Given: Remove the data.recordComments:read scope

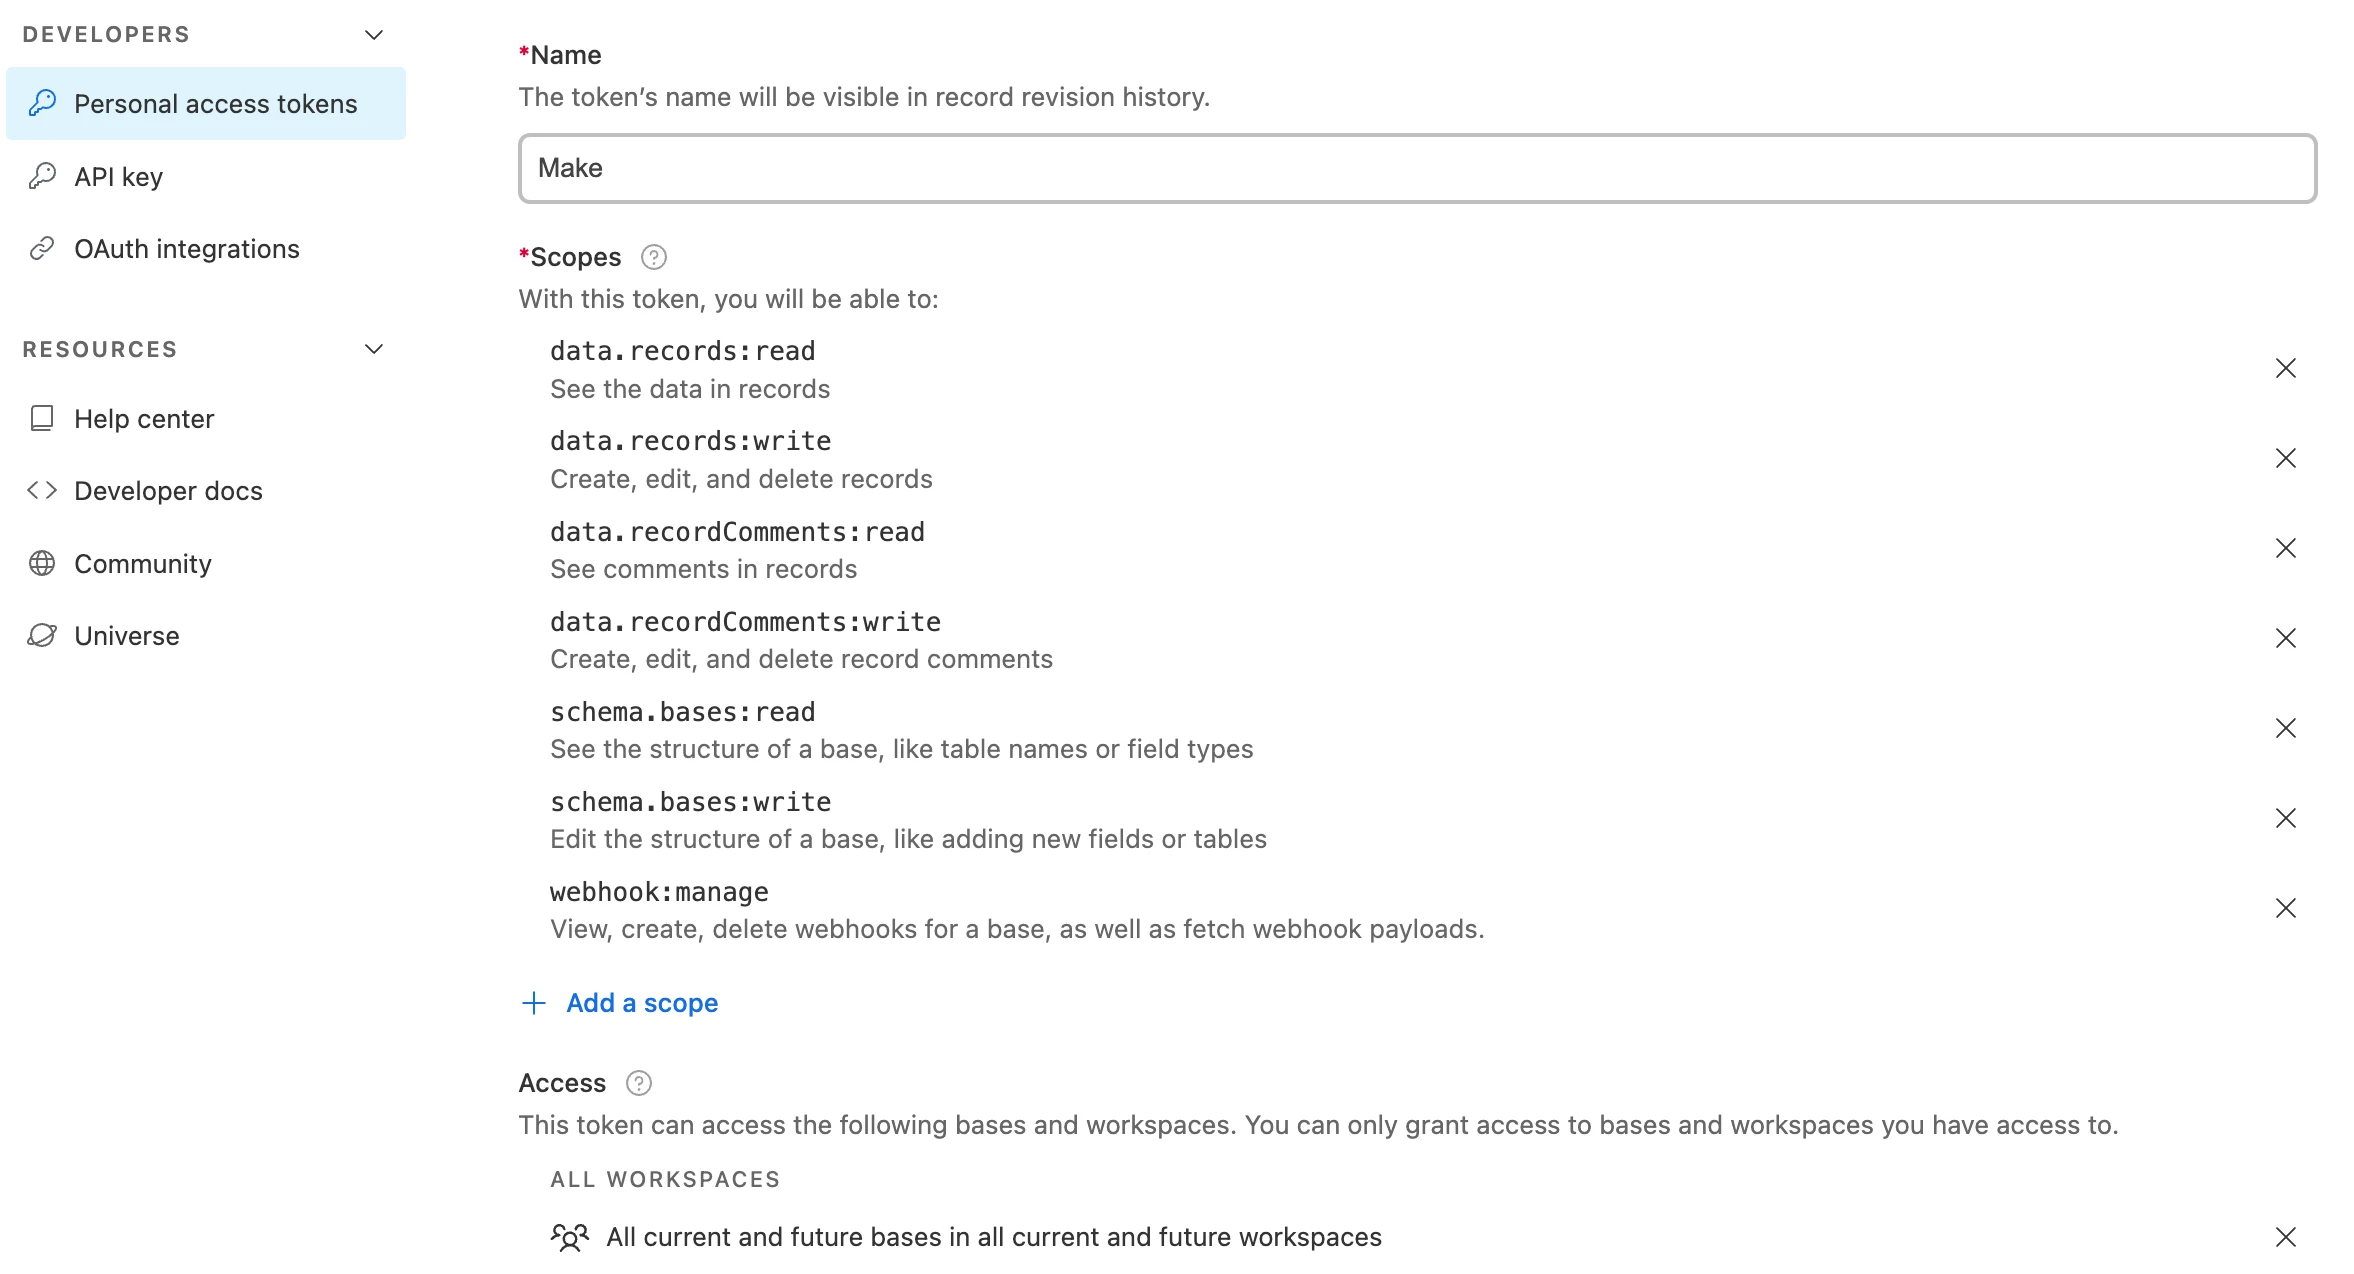Looking at the screenshot, I should click(x=2285, y=548).
